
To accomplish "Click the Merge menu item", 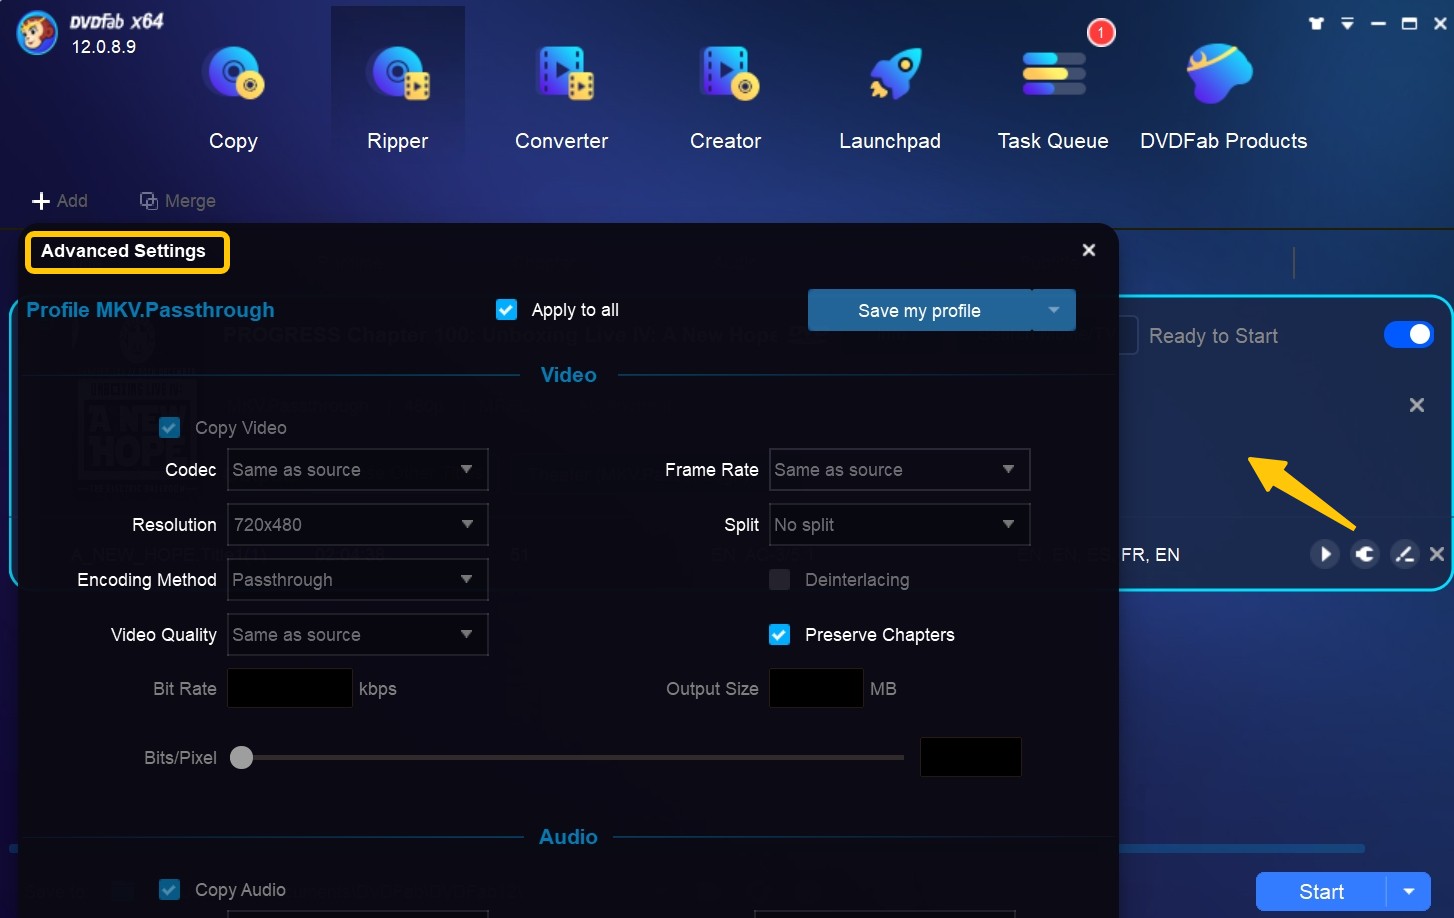I will pos(178,201).
